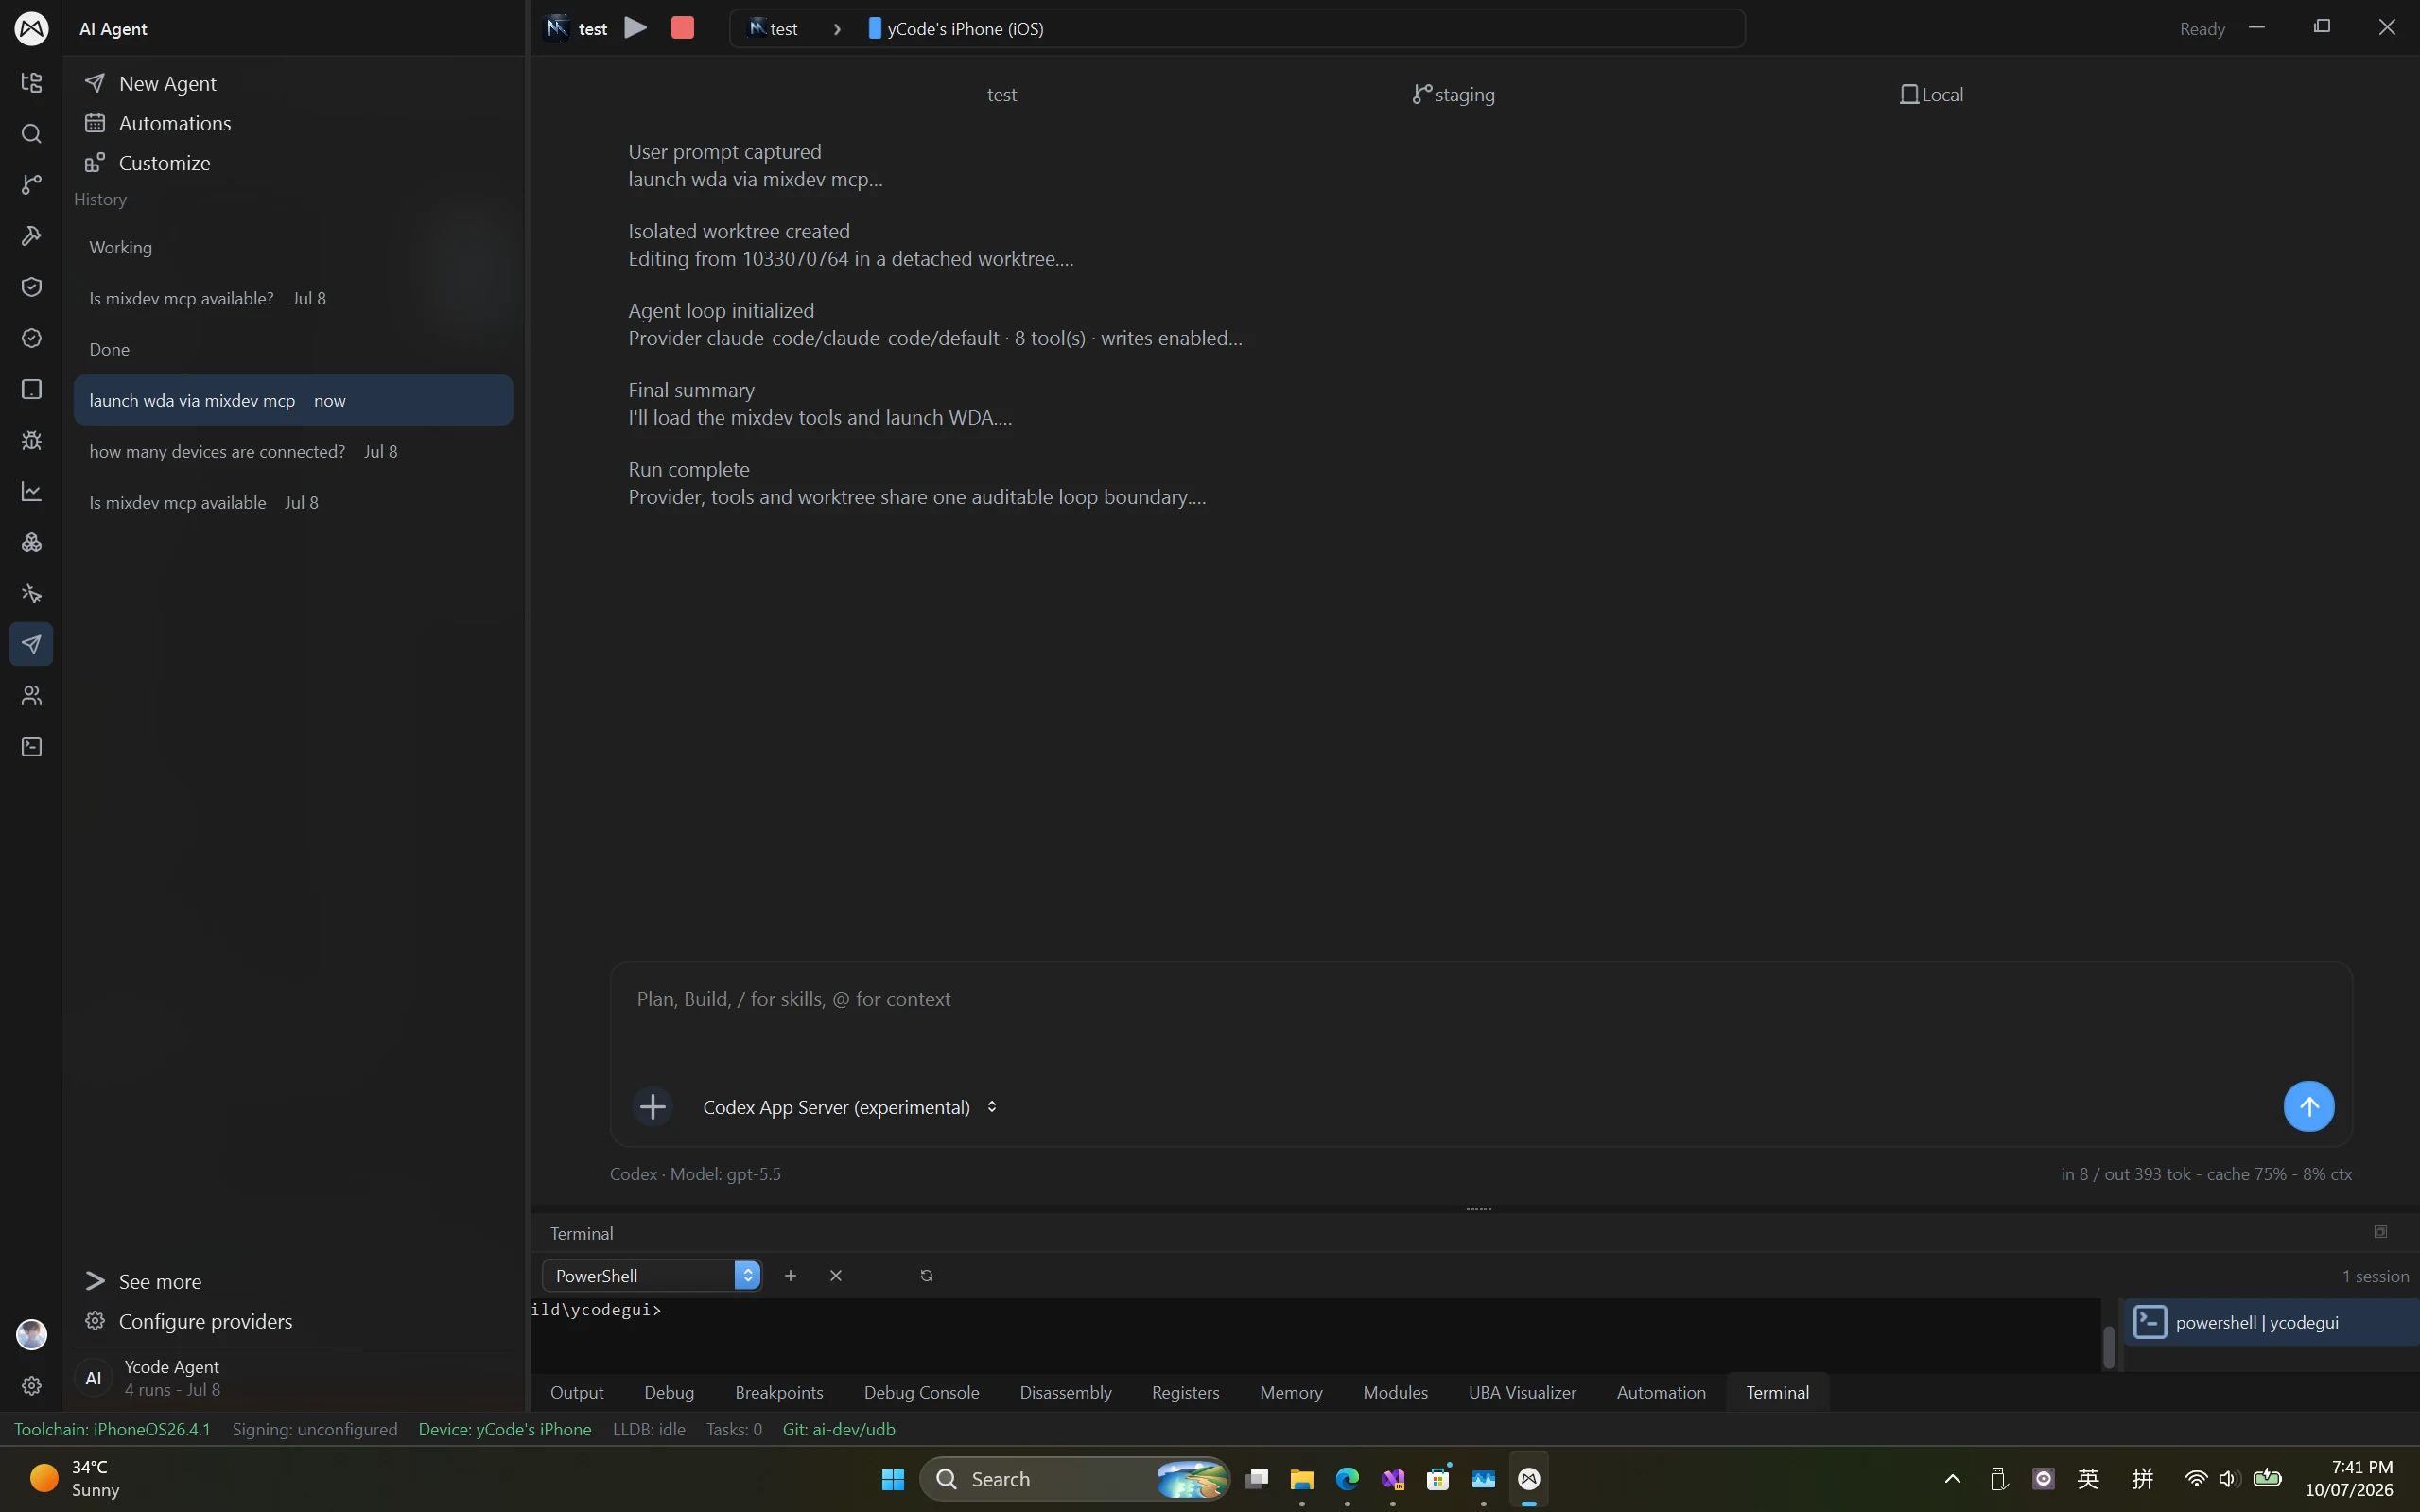
Task: Switch to the UBA Visualizer tab
Action: 1522,1393
